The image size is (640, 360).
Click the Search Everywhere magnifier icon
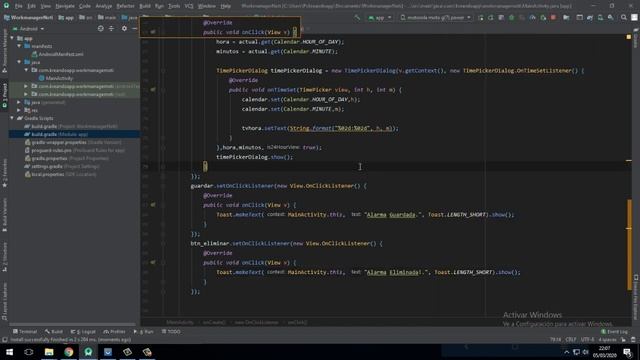(624, 18)
